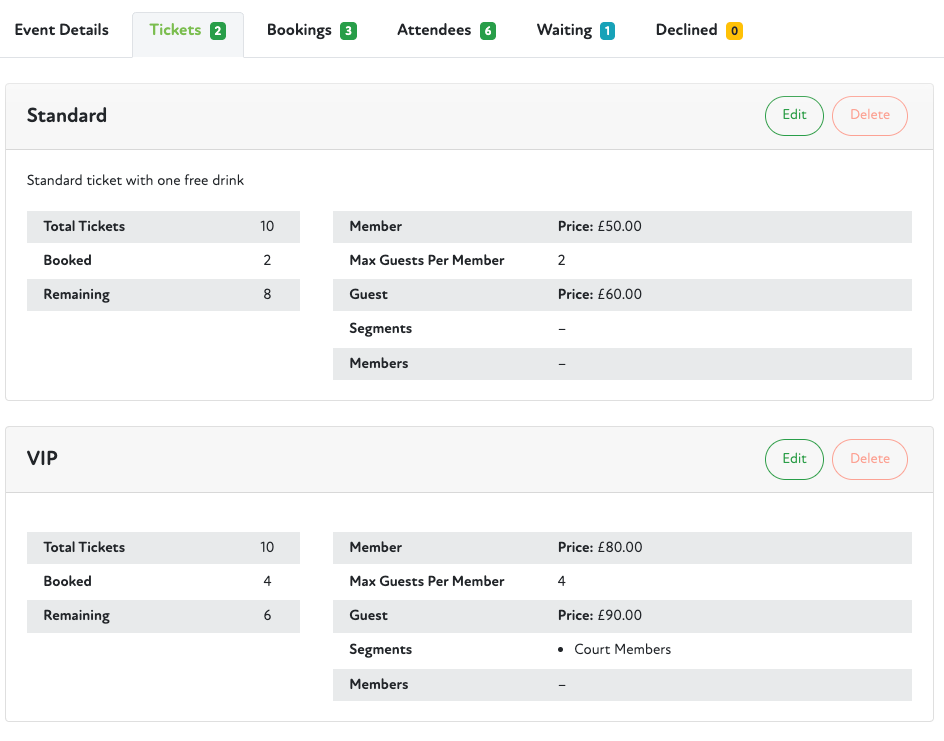
Task: Select the Standard ticket description text
Action: click(x=135, y=181)
